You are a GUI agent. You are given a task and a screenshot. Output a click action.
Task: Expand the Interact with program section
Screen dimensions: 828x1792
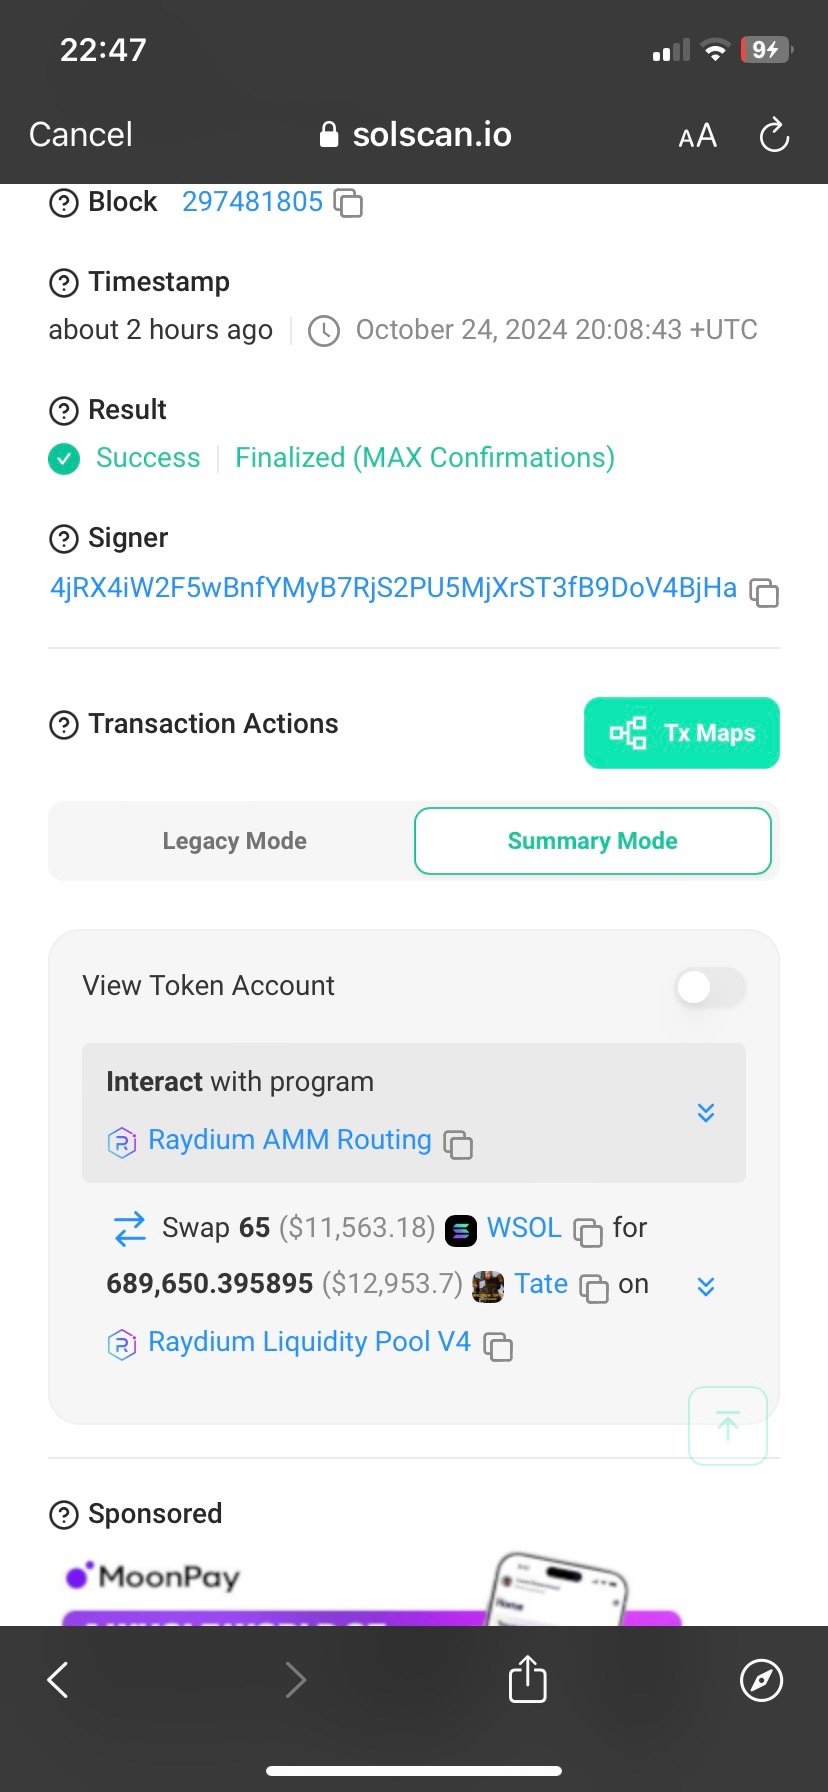pyautogui.click(x=706, y=1113)
